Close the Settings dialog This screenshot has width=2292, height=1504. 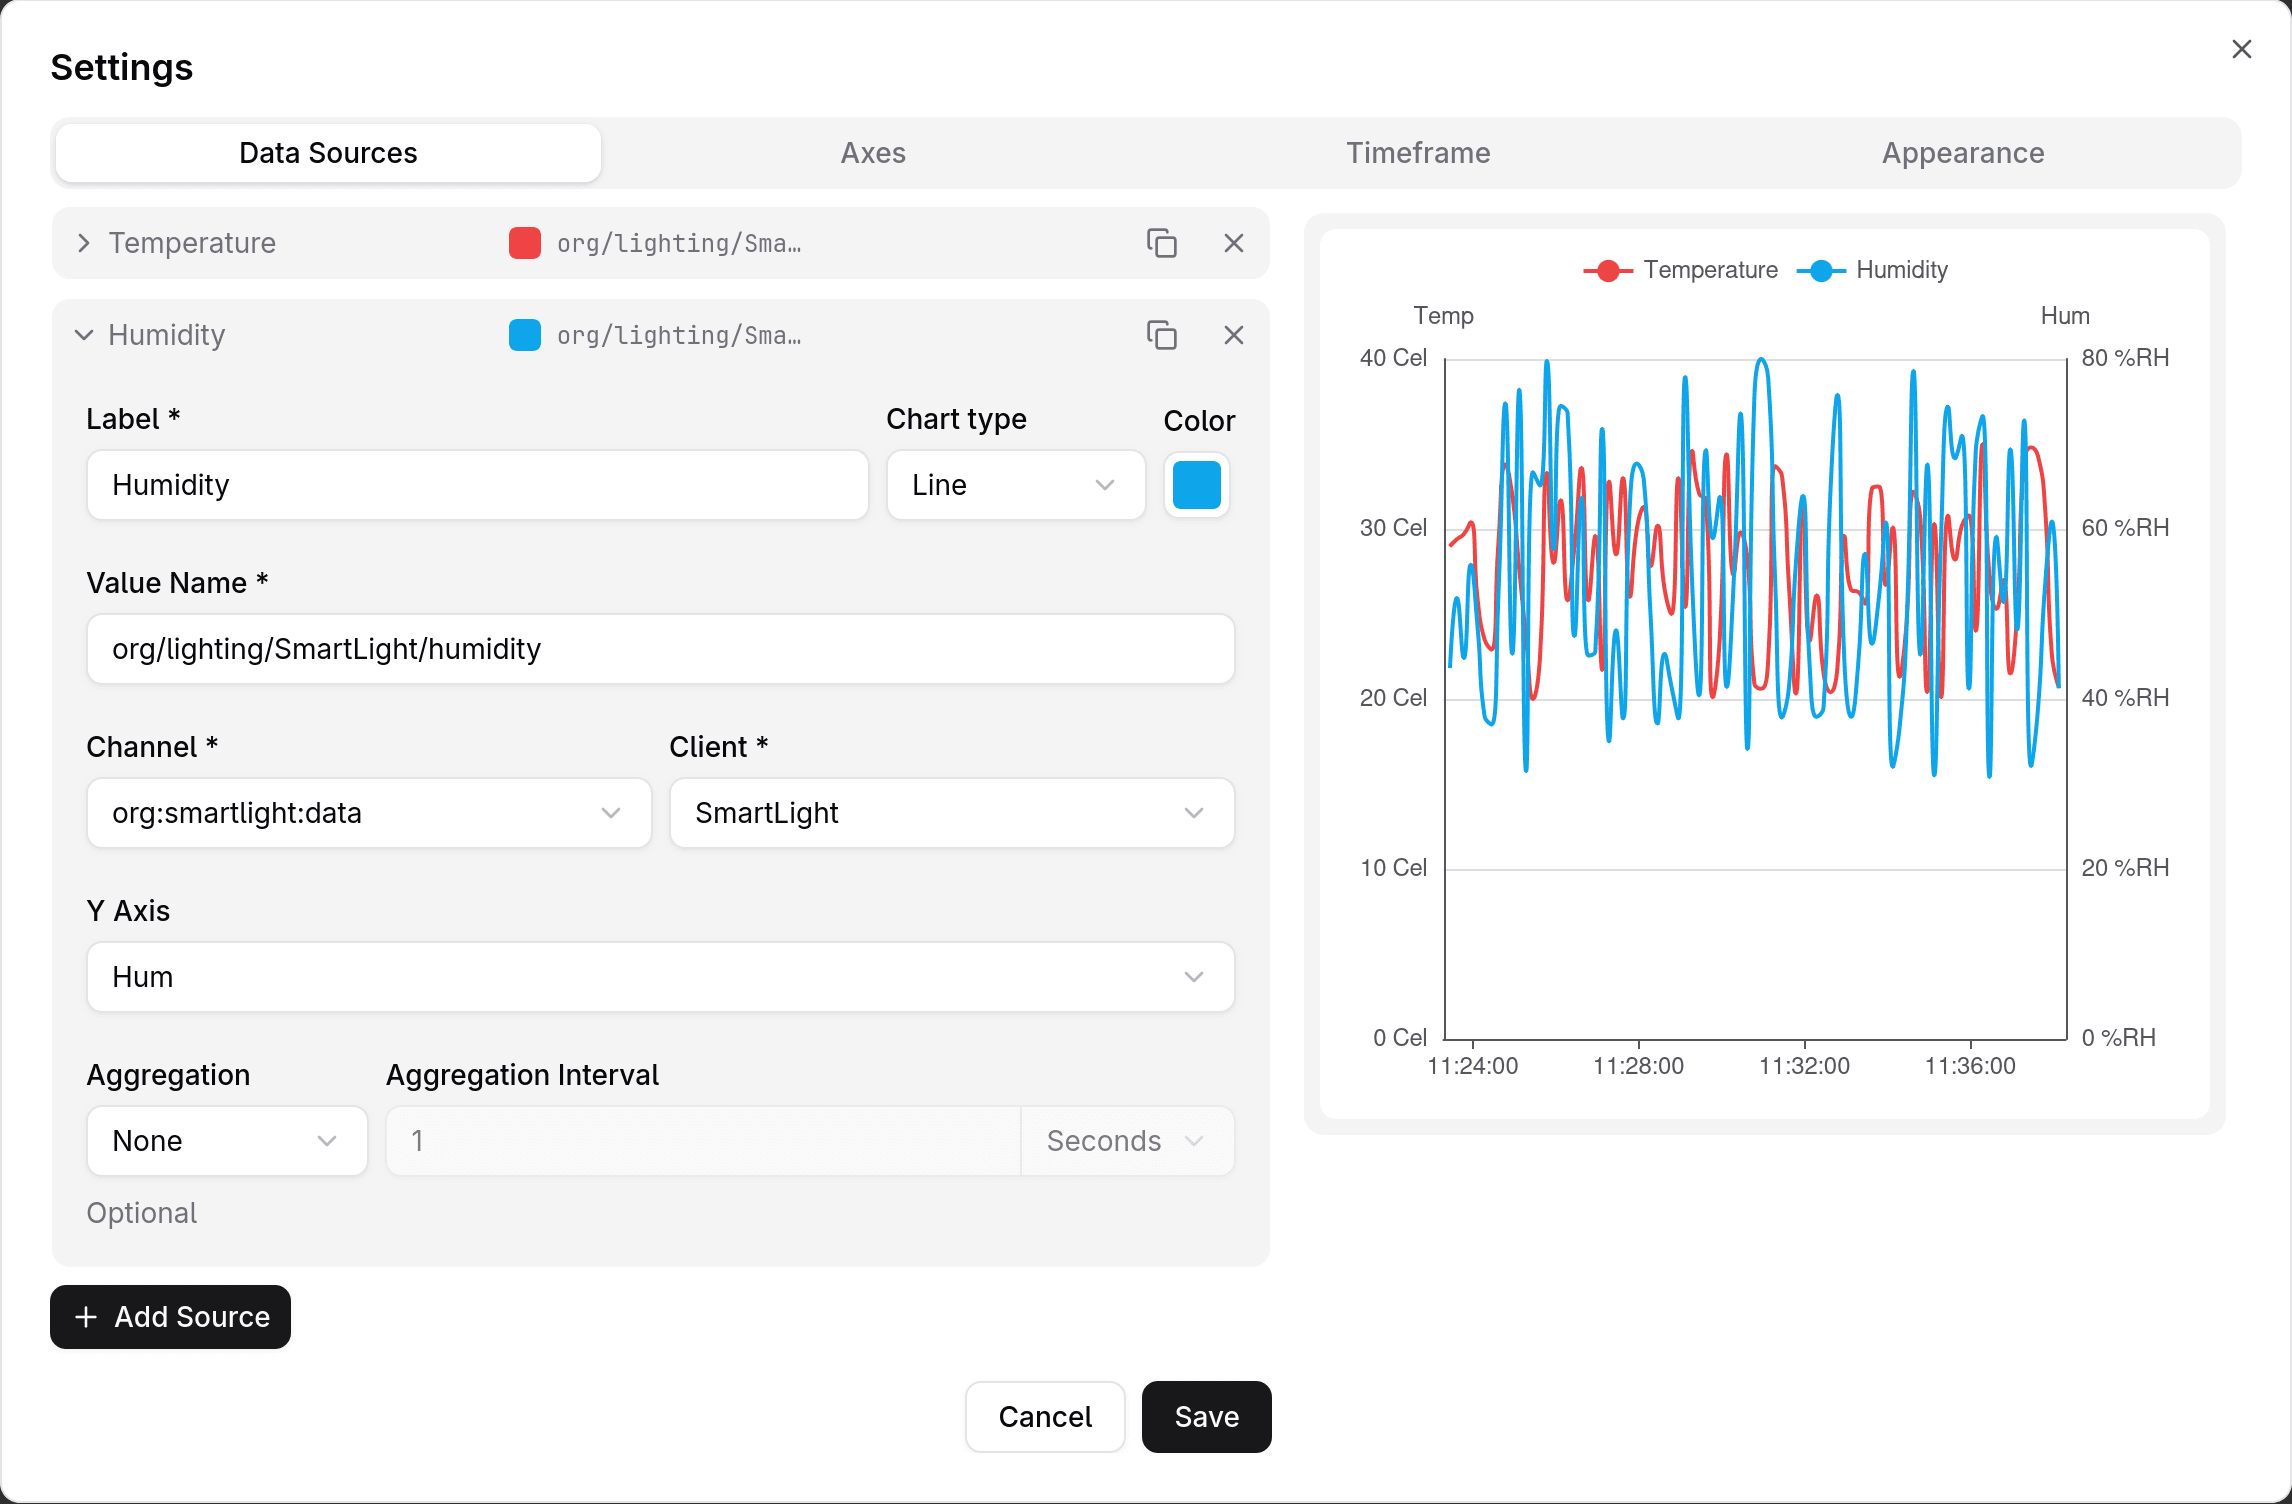tap(2241, 49)
